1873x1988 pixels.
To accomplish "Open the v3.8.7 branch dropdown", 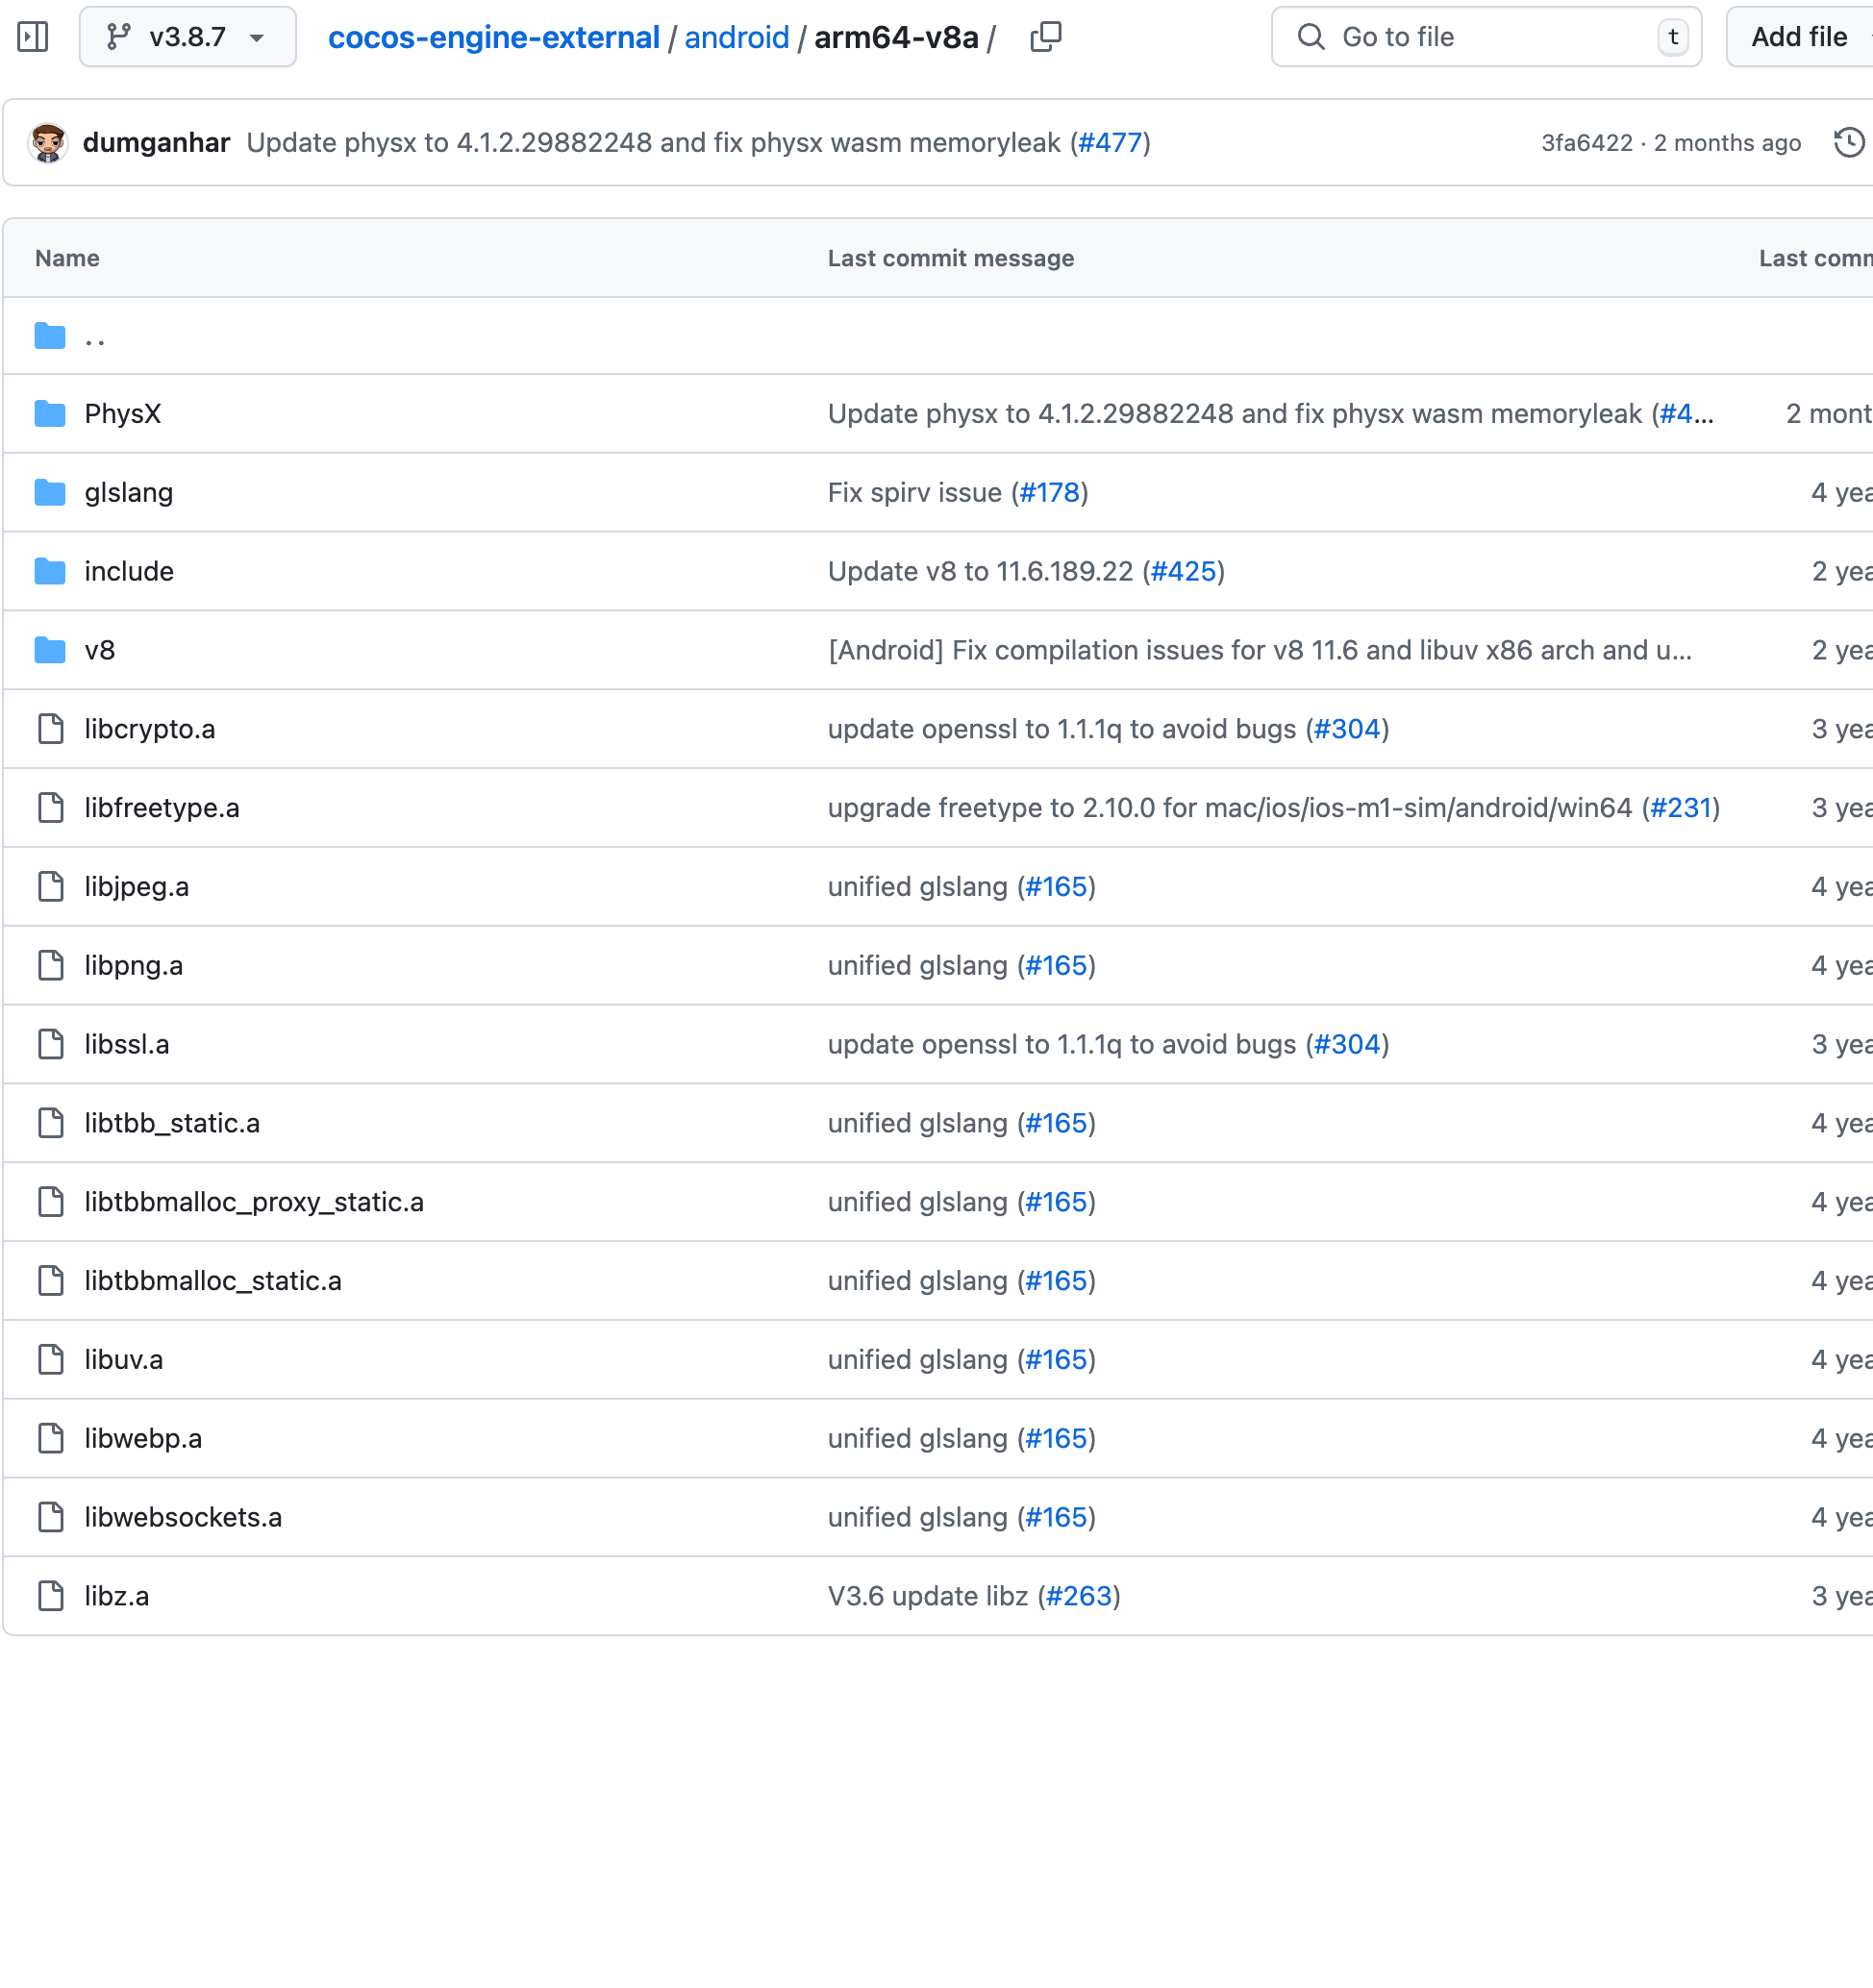I will (x=187, y=37).
